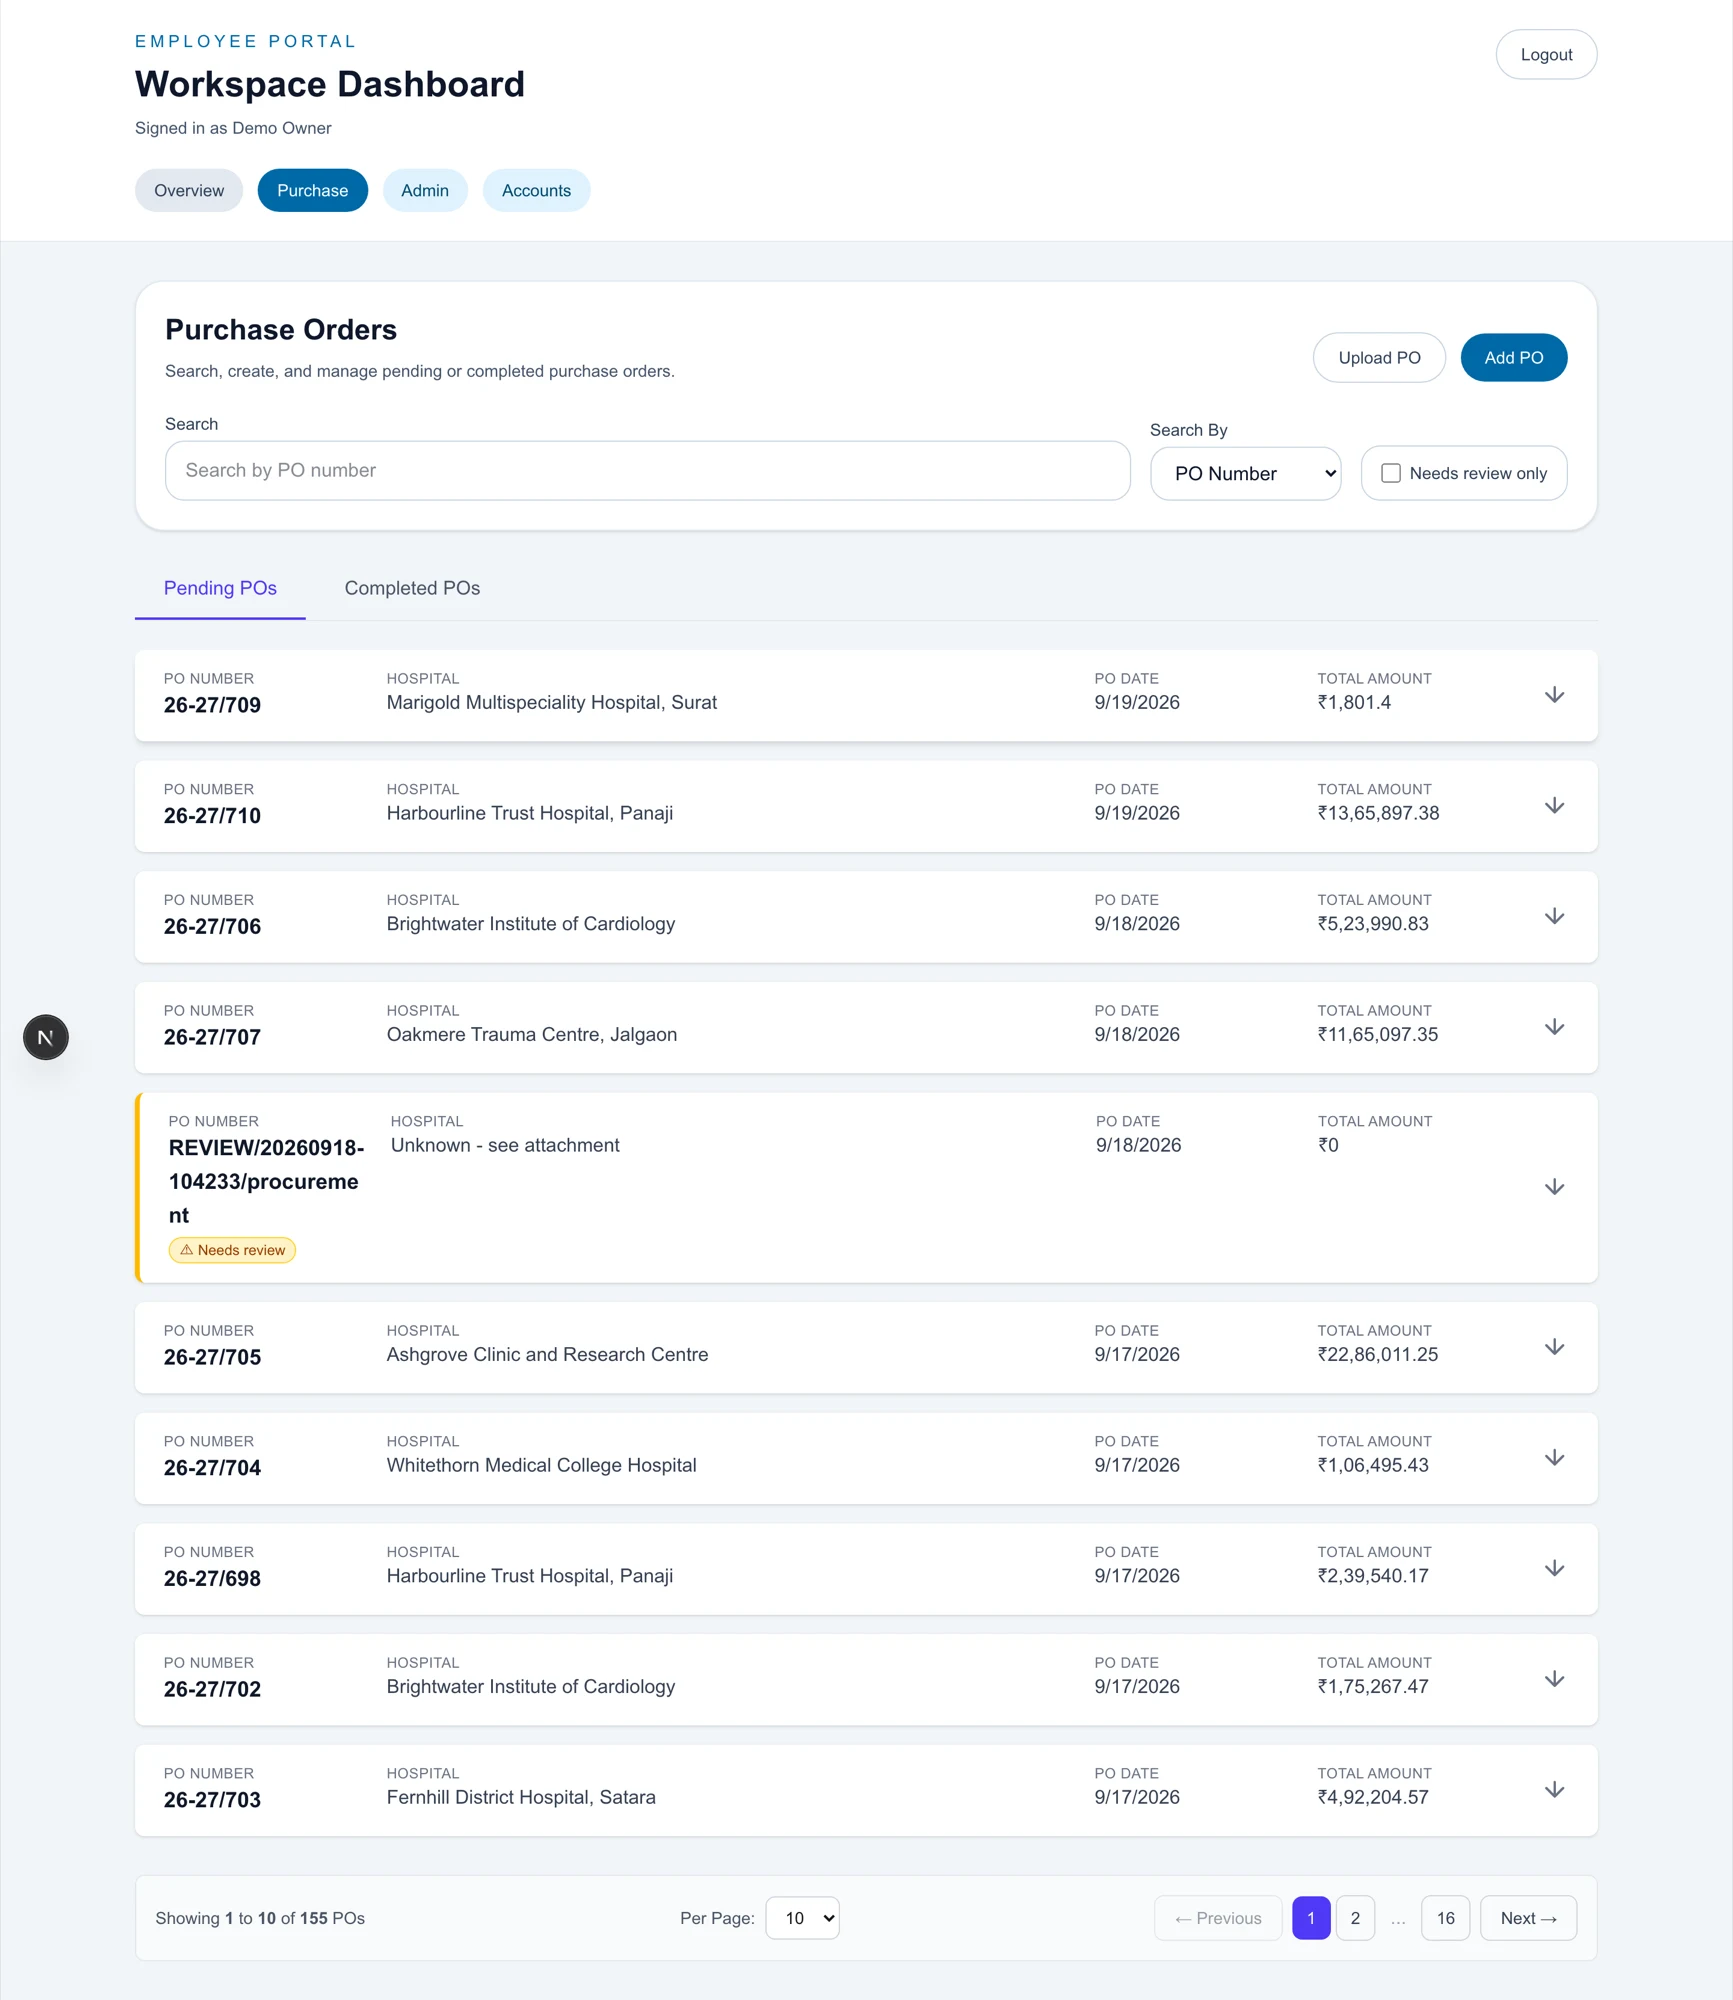Click the Needs review warning badge
The width and height of the screenshot is (1733, 2000).
(232, 1250)
